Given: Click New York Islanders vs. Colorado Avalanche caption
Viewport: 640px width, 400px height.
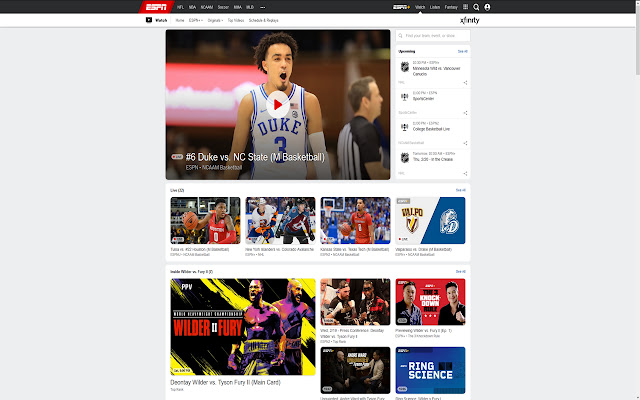Looking at the screenshot, I should (x=280, y=249).
